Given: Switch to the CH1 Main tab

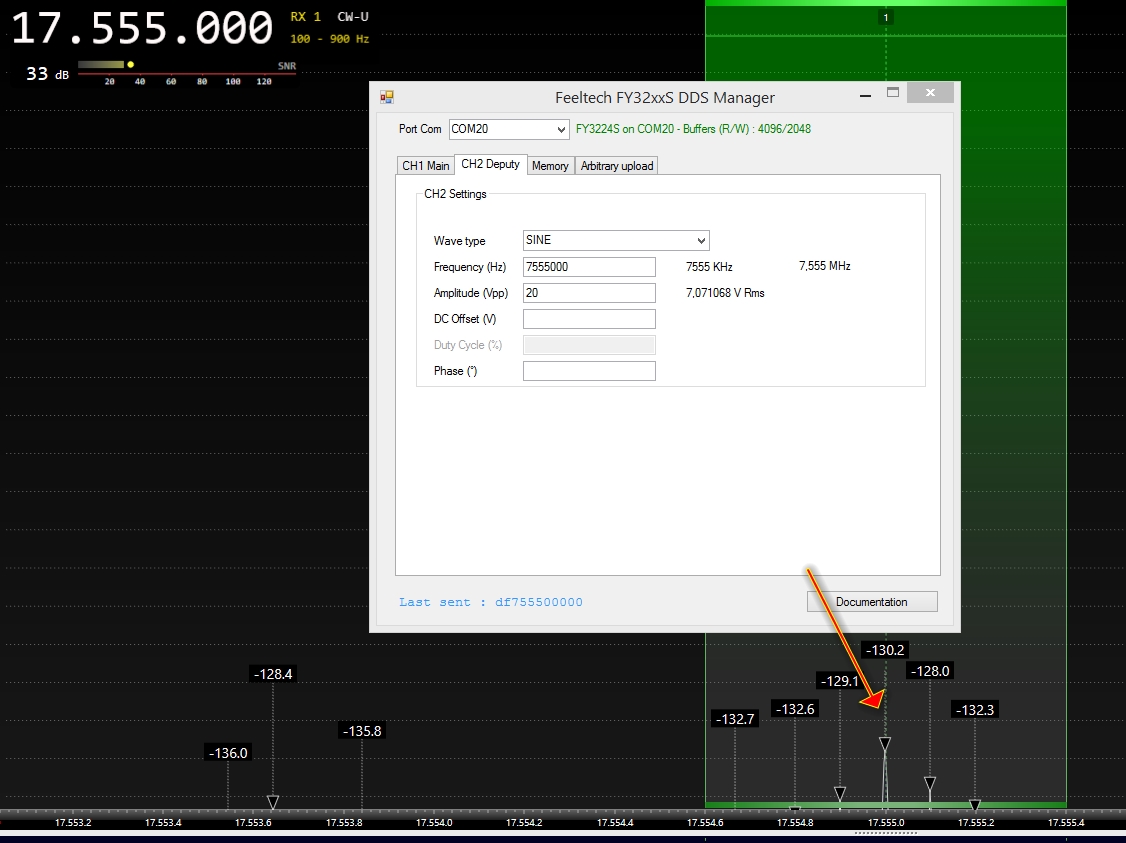Looking at the screenshot, I should pyautogui.click(x=426, y=166).
